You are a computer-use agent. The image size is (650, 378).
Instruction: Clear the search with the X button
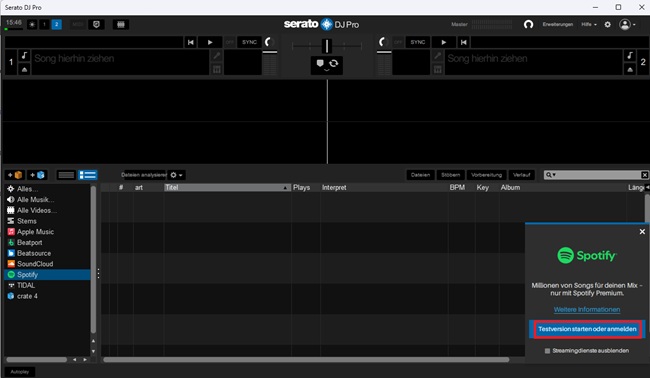click(x=645, y=175)
